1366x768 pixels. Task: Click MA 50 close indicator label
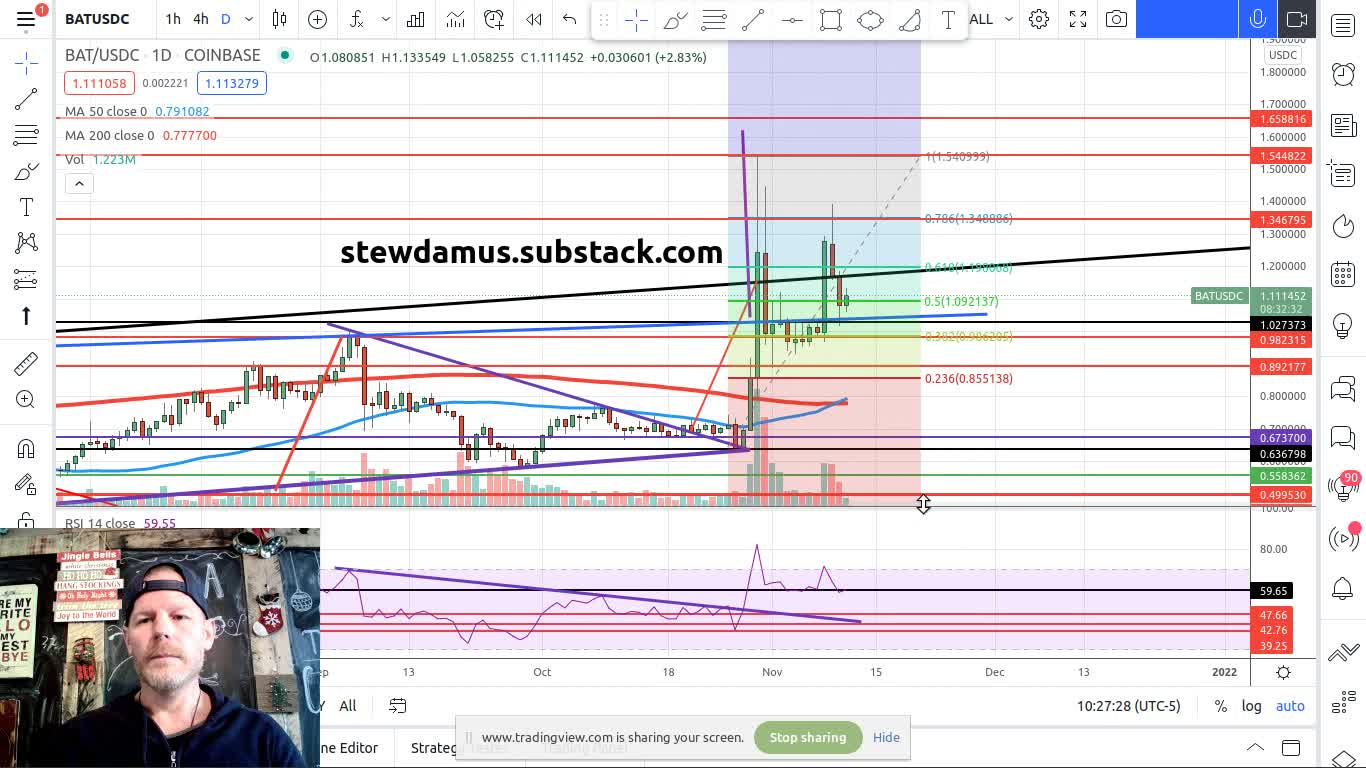(x=105, y=112)
